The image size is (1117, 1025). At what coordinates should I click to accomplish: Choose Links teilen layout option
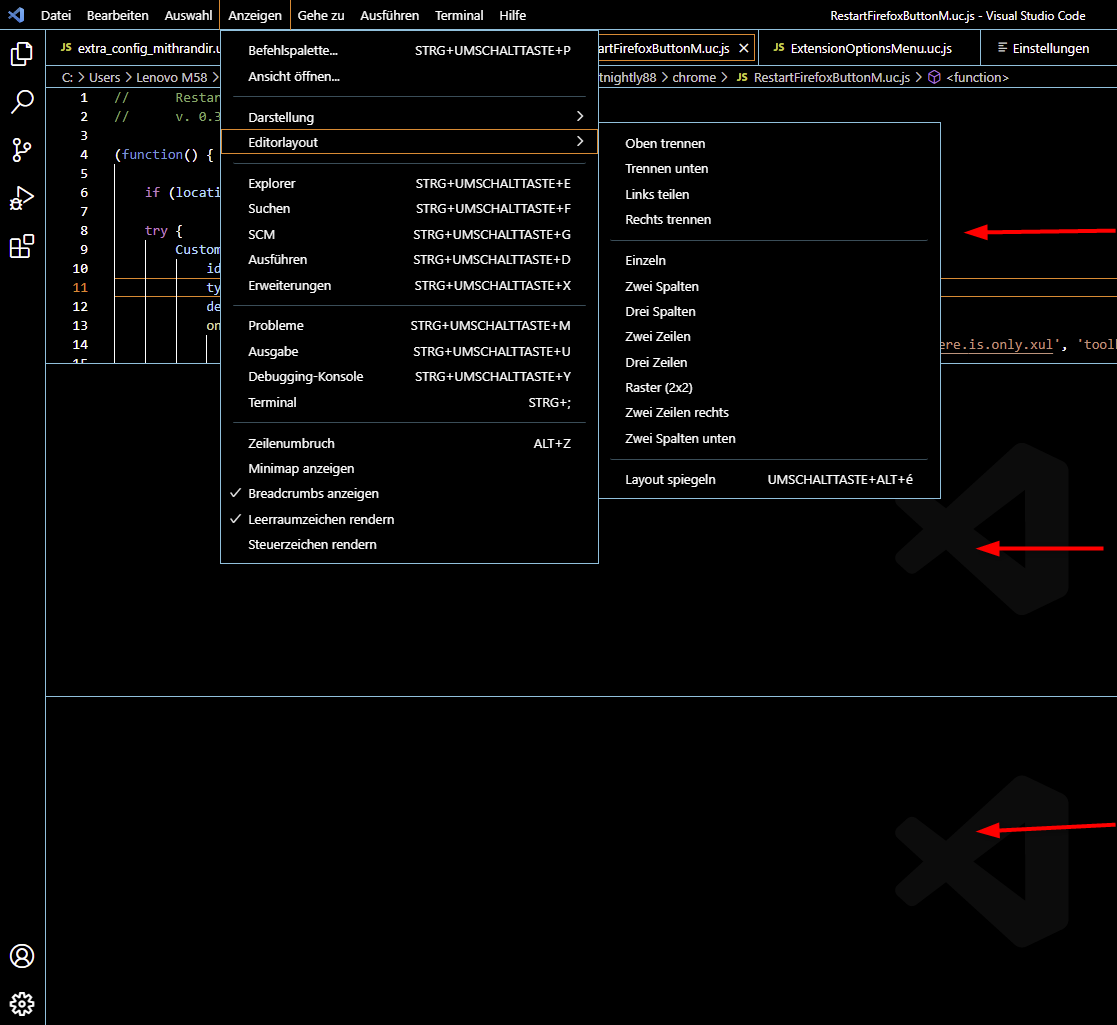tap(769, 194)
